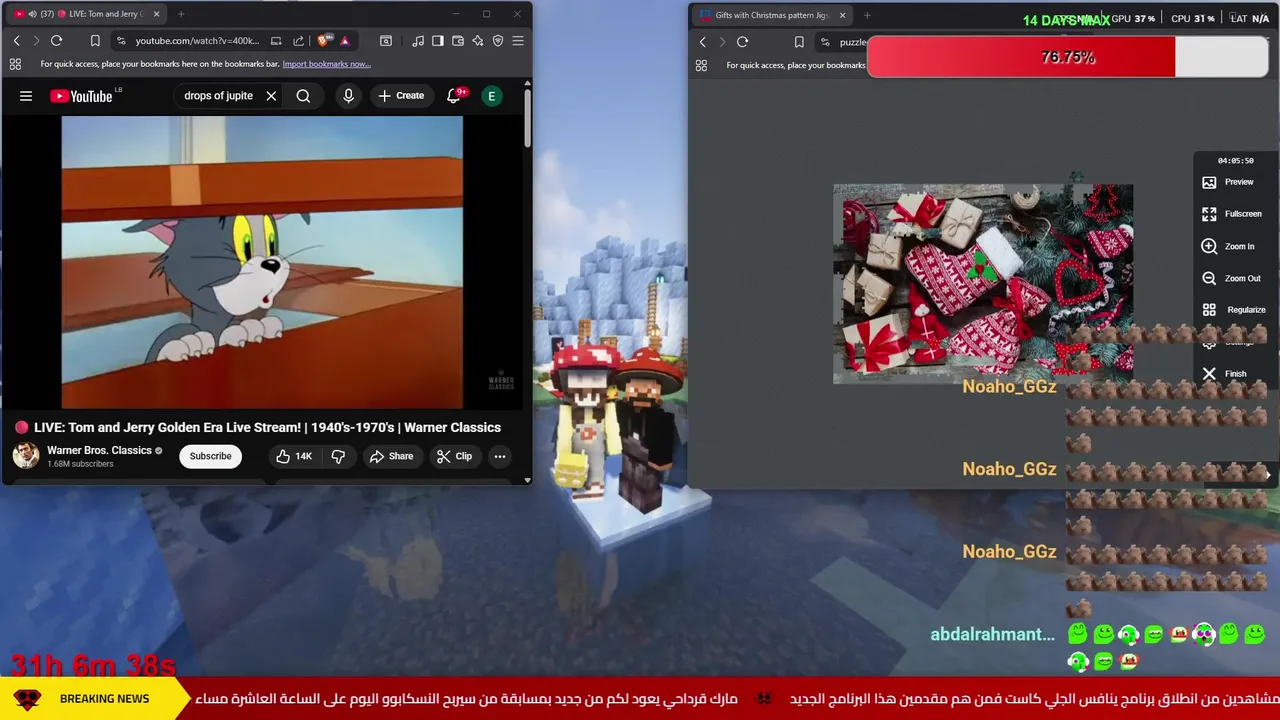Click the Christmas stockings puzzle image

983,283
